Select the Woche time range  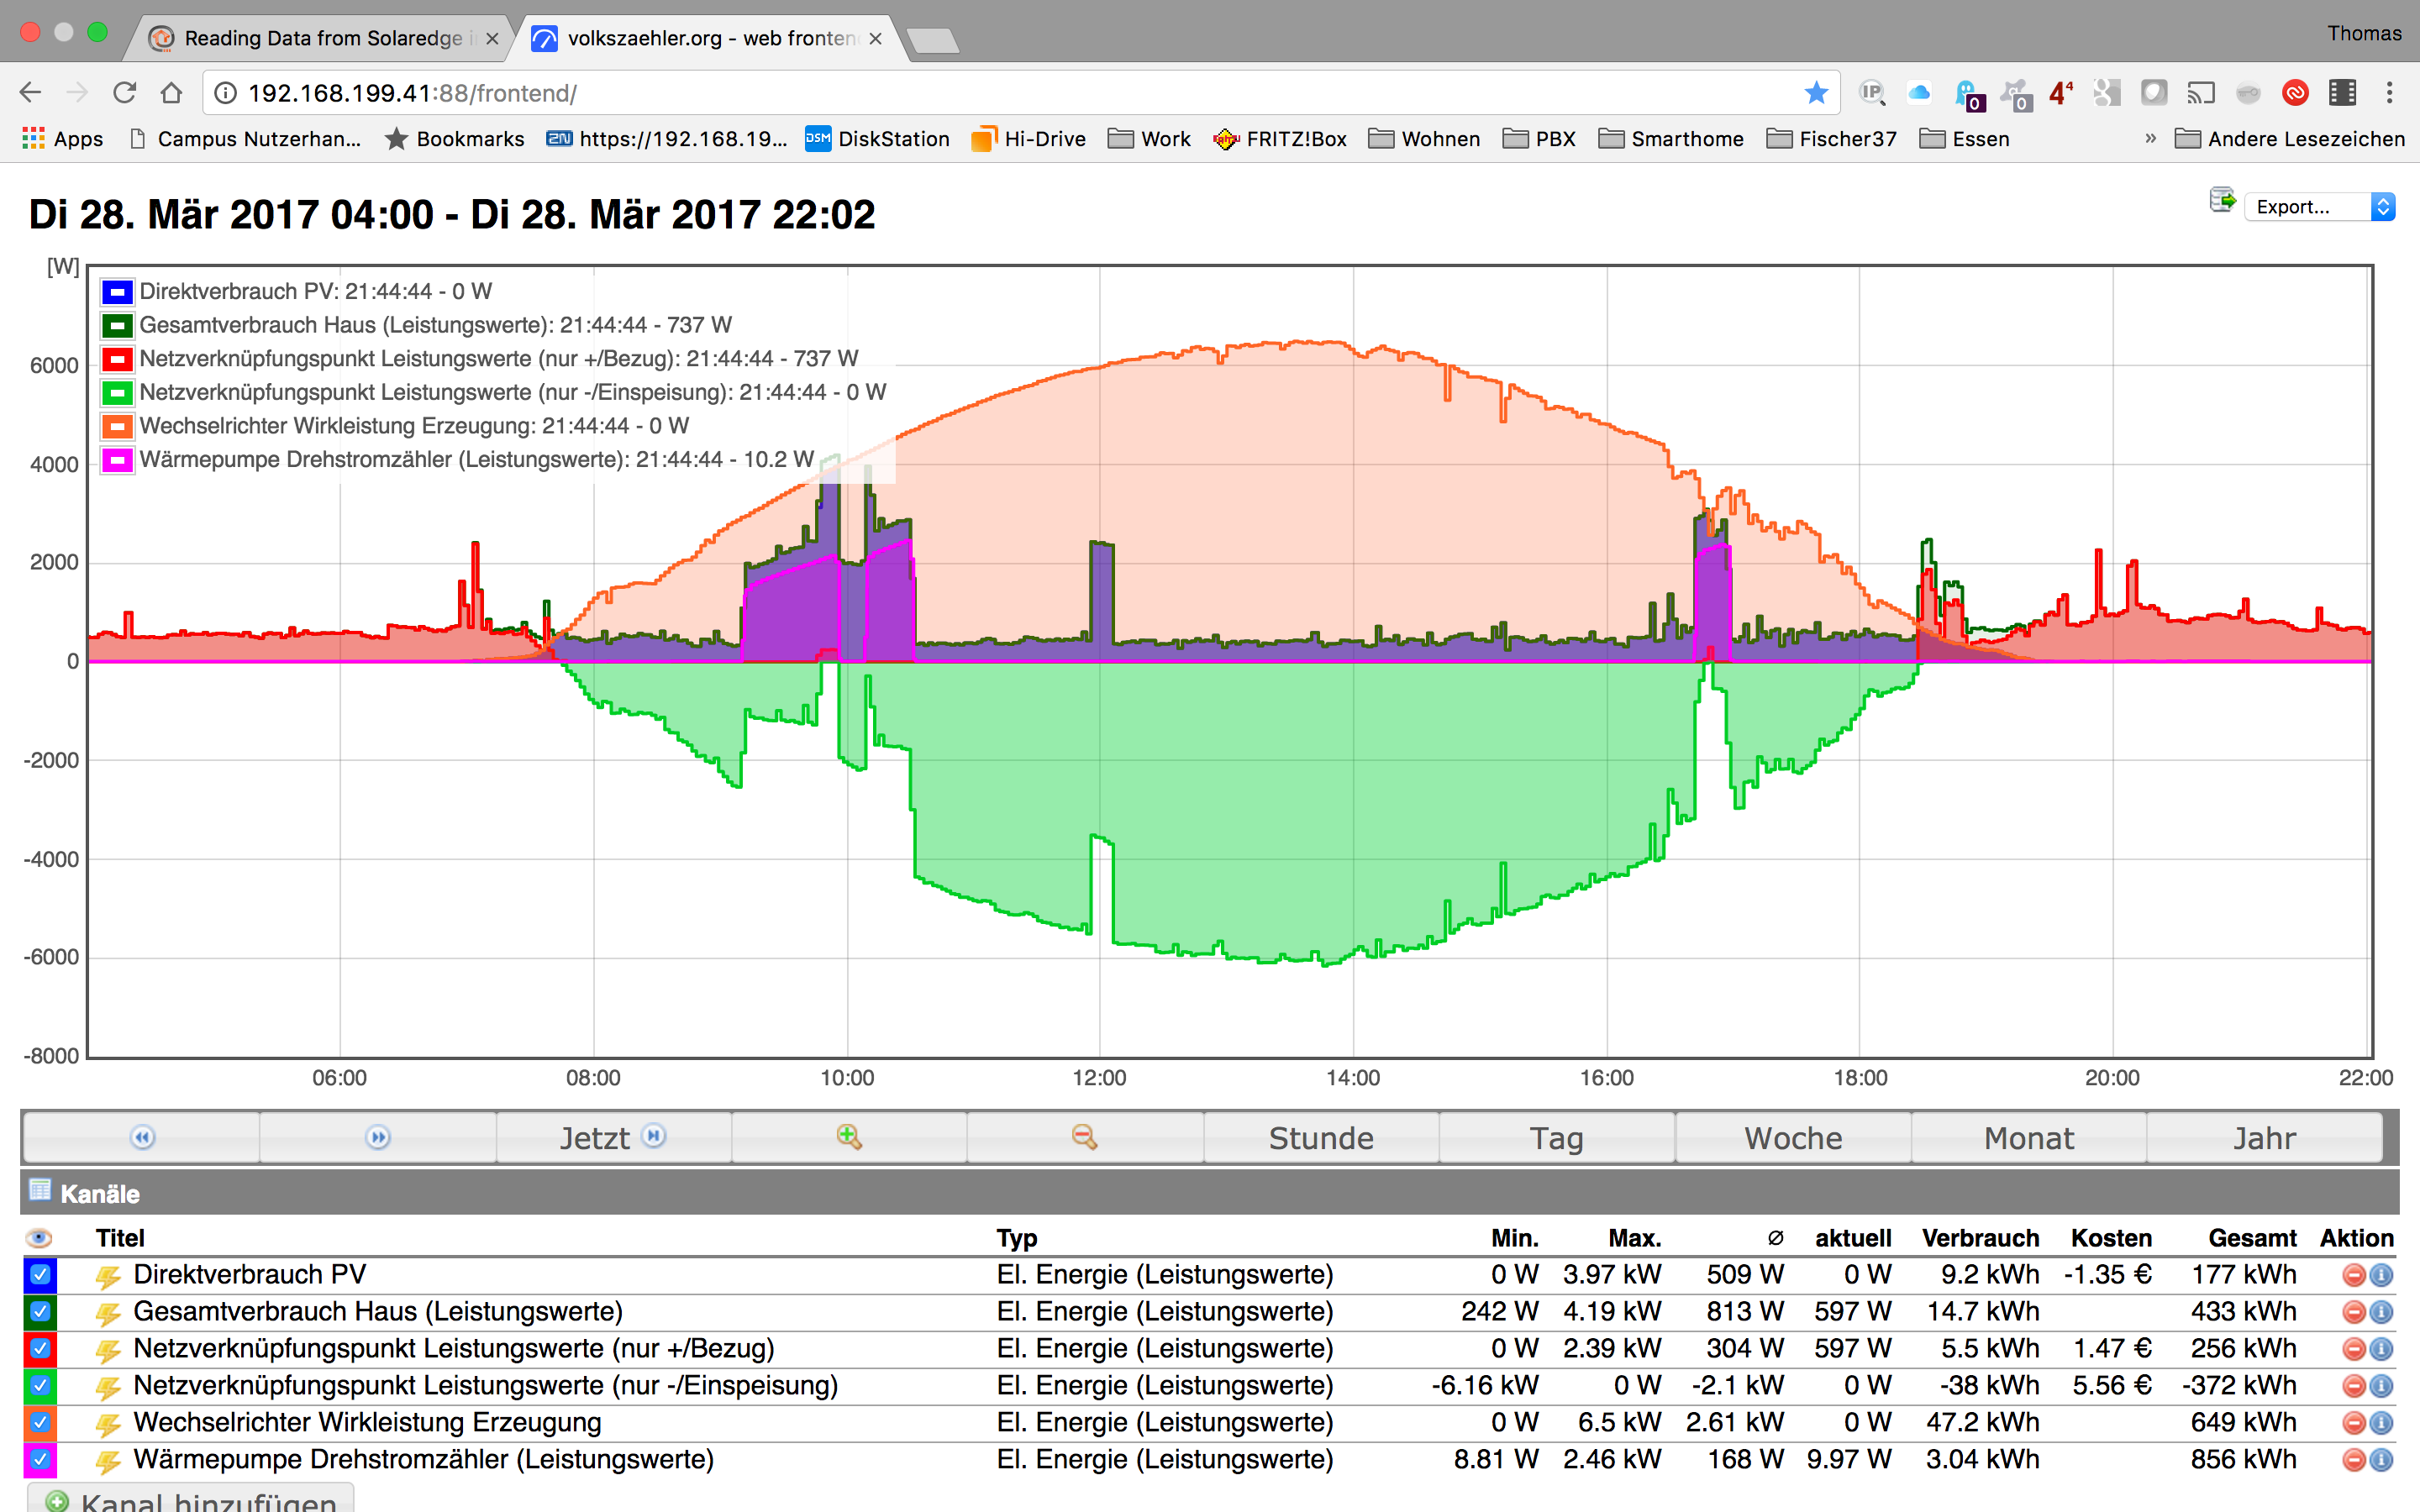(1792, 1138)
